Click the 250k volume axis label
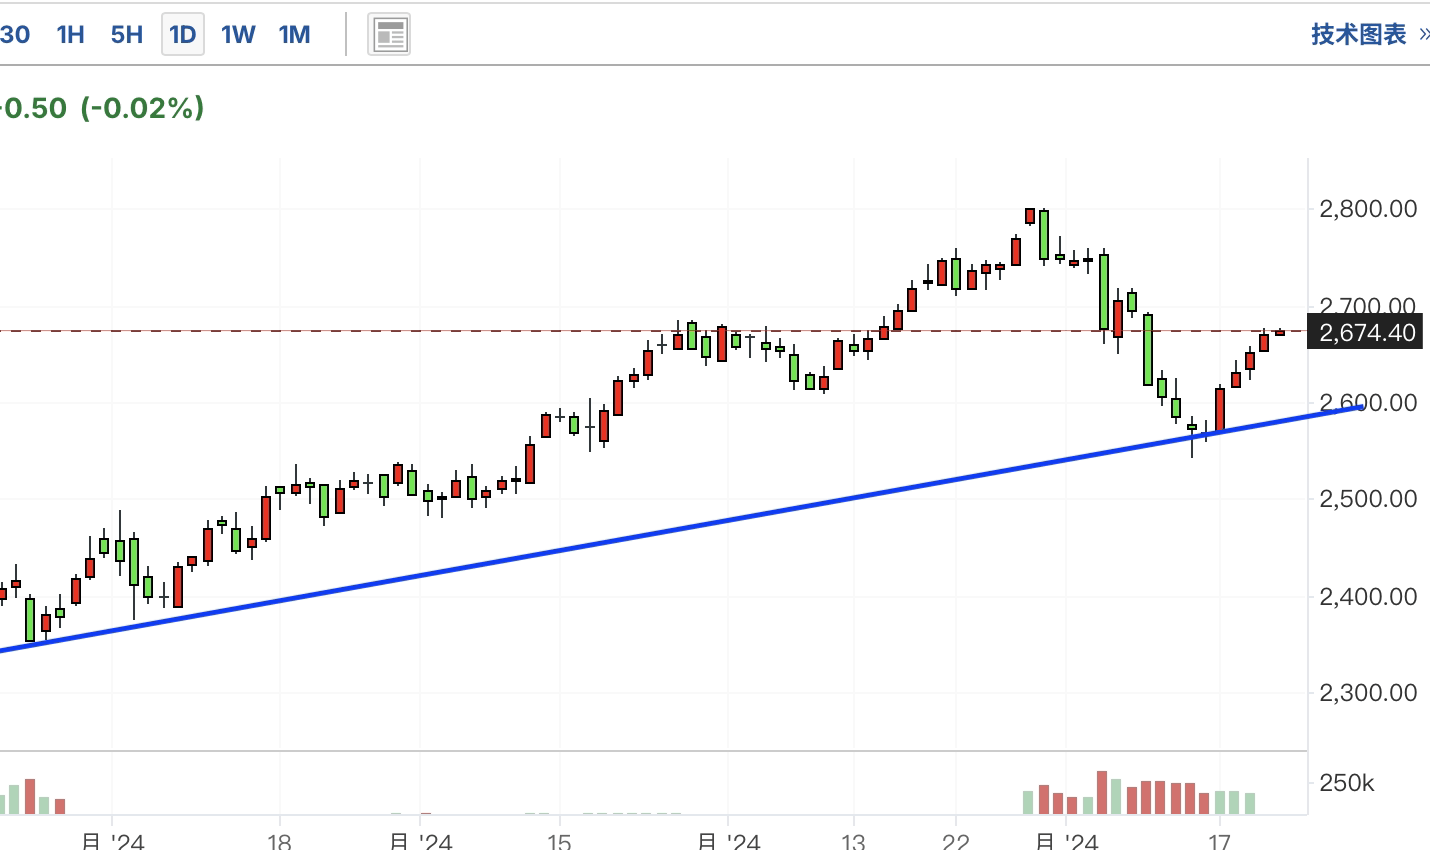The image size is (1430, 850). pyautogui.click(x=1346, y=783)
